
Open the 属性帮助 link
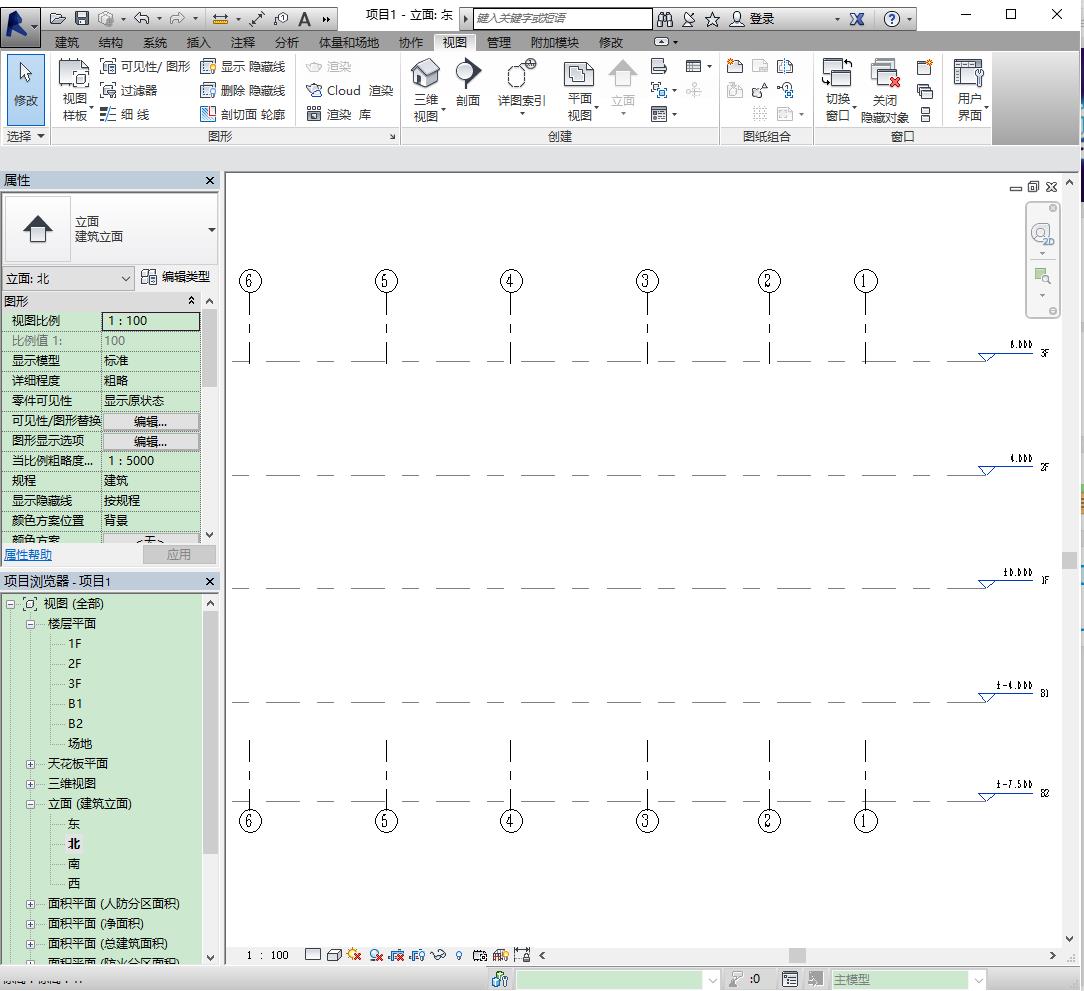[28, 555]
